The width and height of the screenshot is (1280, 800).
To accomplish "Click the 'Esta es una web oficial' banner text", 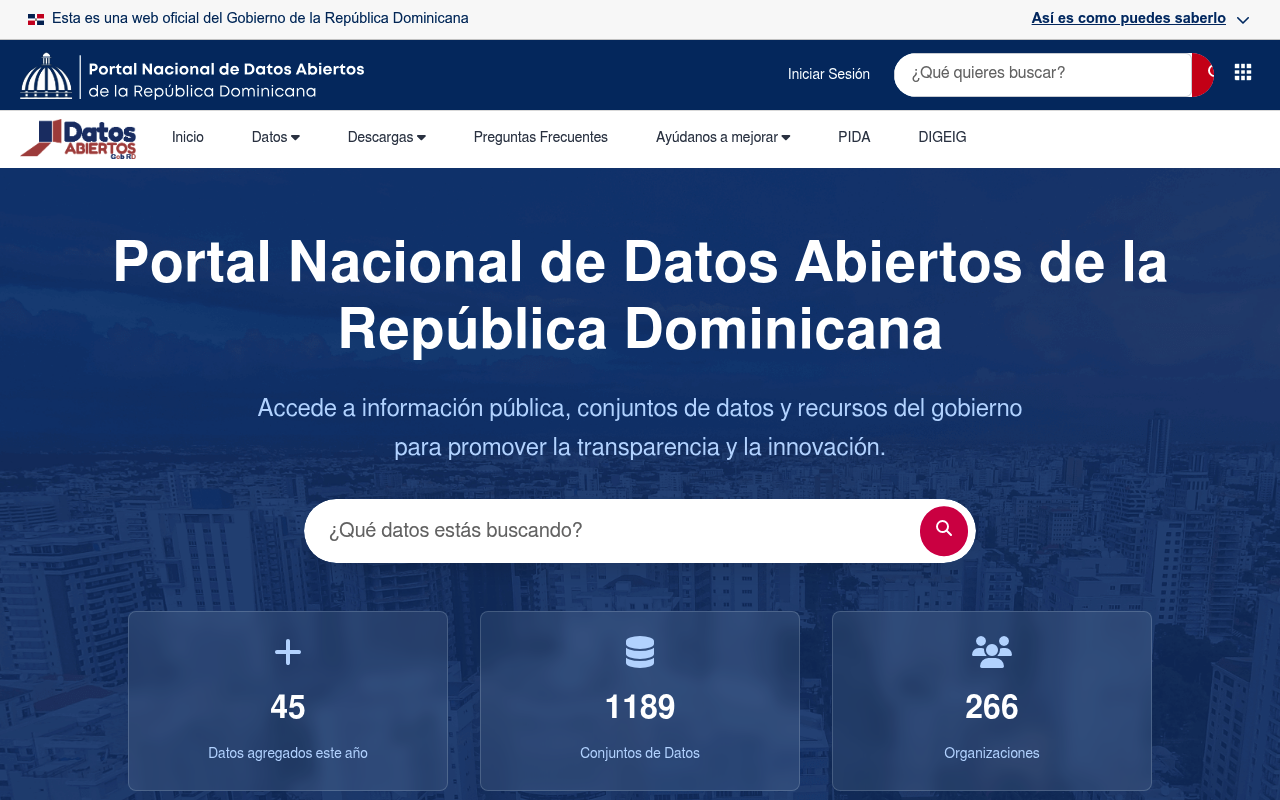I will click(260, 18).
